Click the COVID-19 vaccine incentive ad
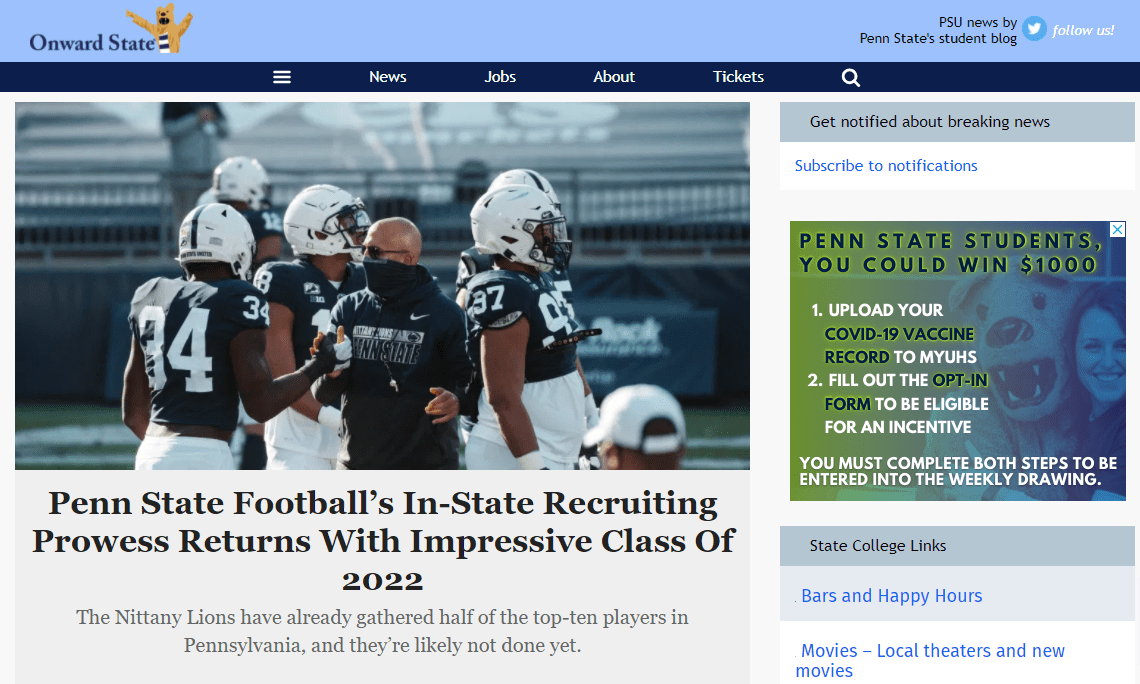1140x684 pixels. (958, 361)
